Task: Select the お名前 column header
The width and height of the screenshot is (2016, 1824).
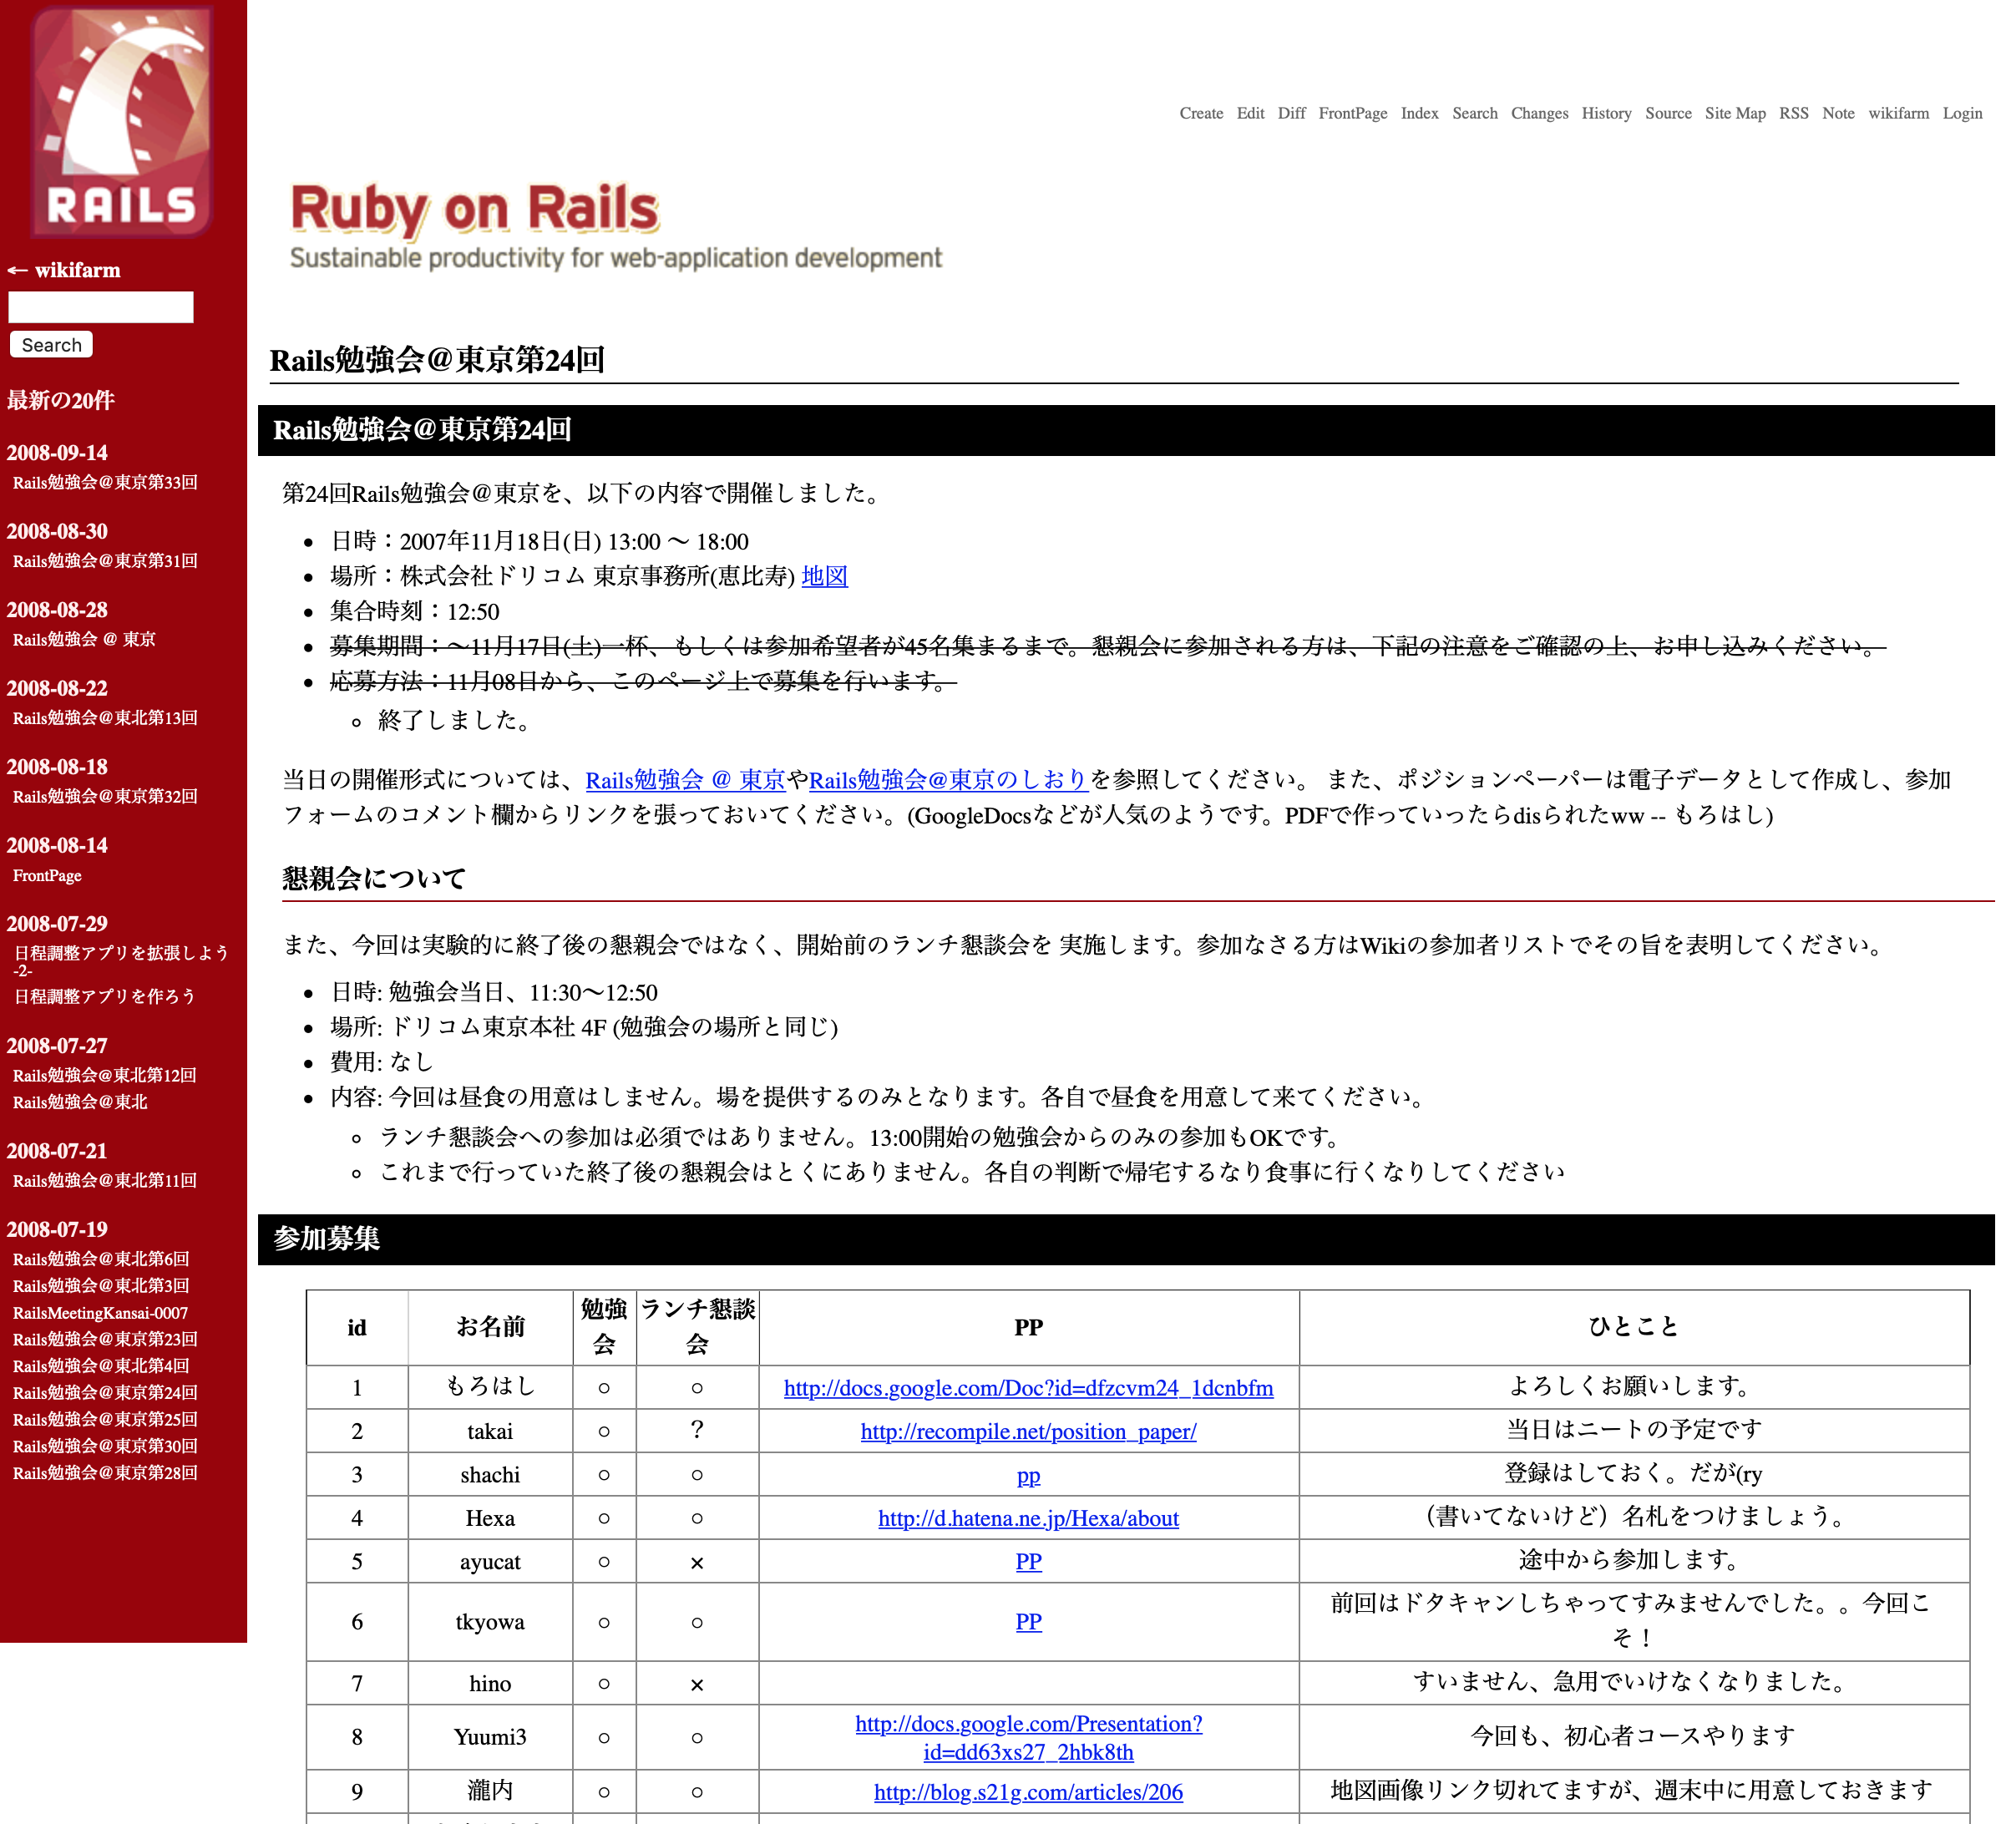Action: (490, 1327)
